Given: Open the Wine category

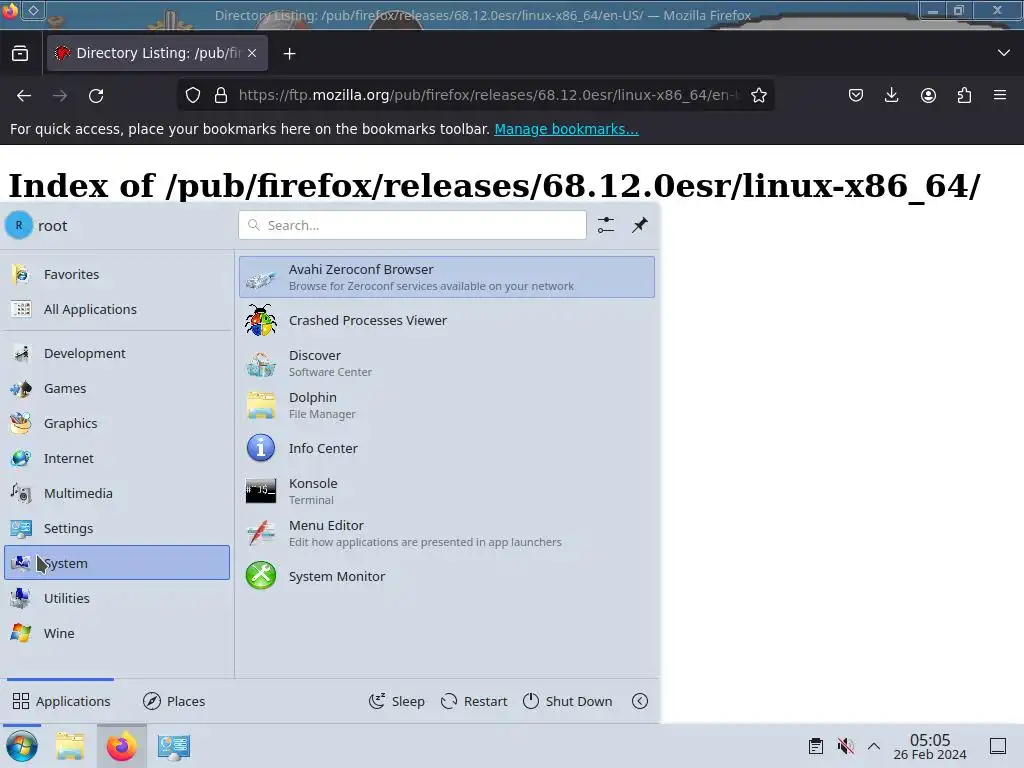Looking at the screenshot, I should click(x=117, y=633).
